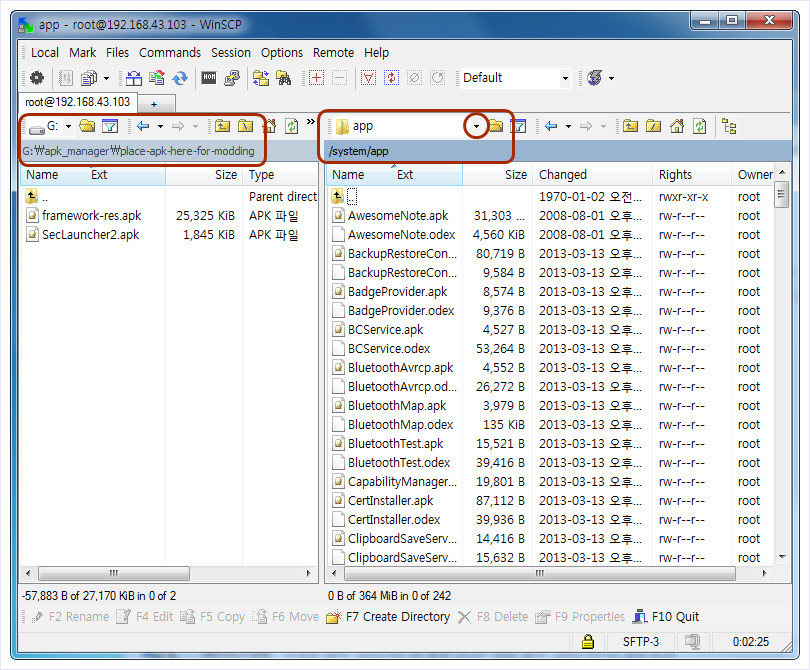Screen dimensions: 810x670
Task: Click the Synchronize directories icon
Action: (180, 78)
